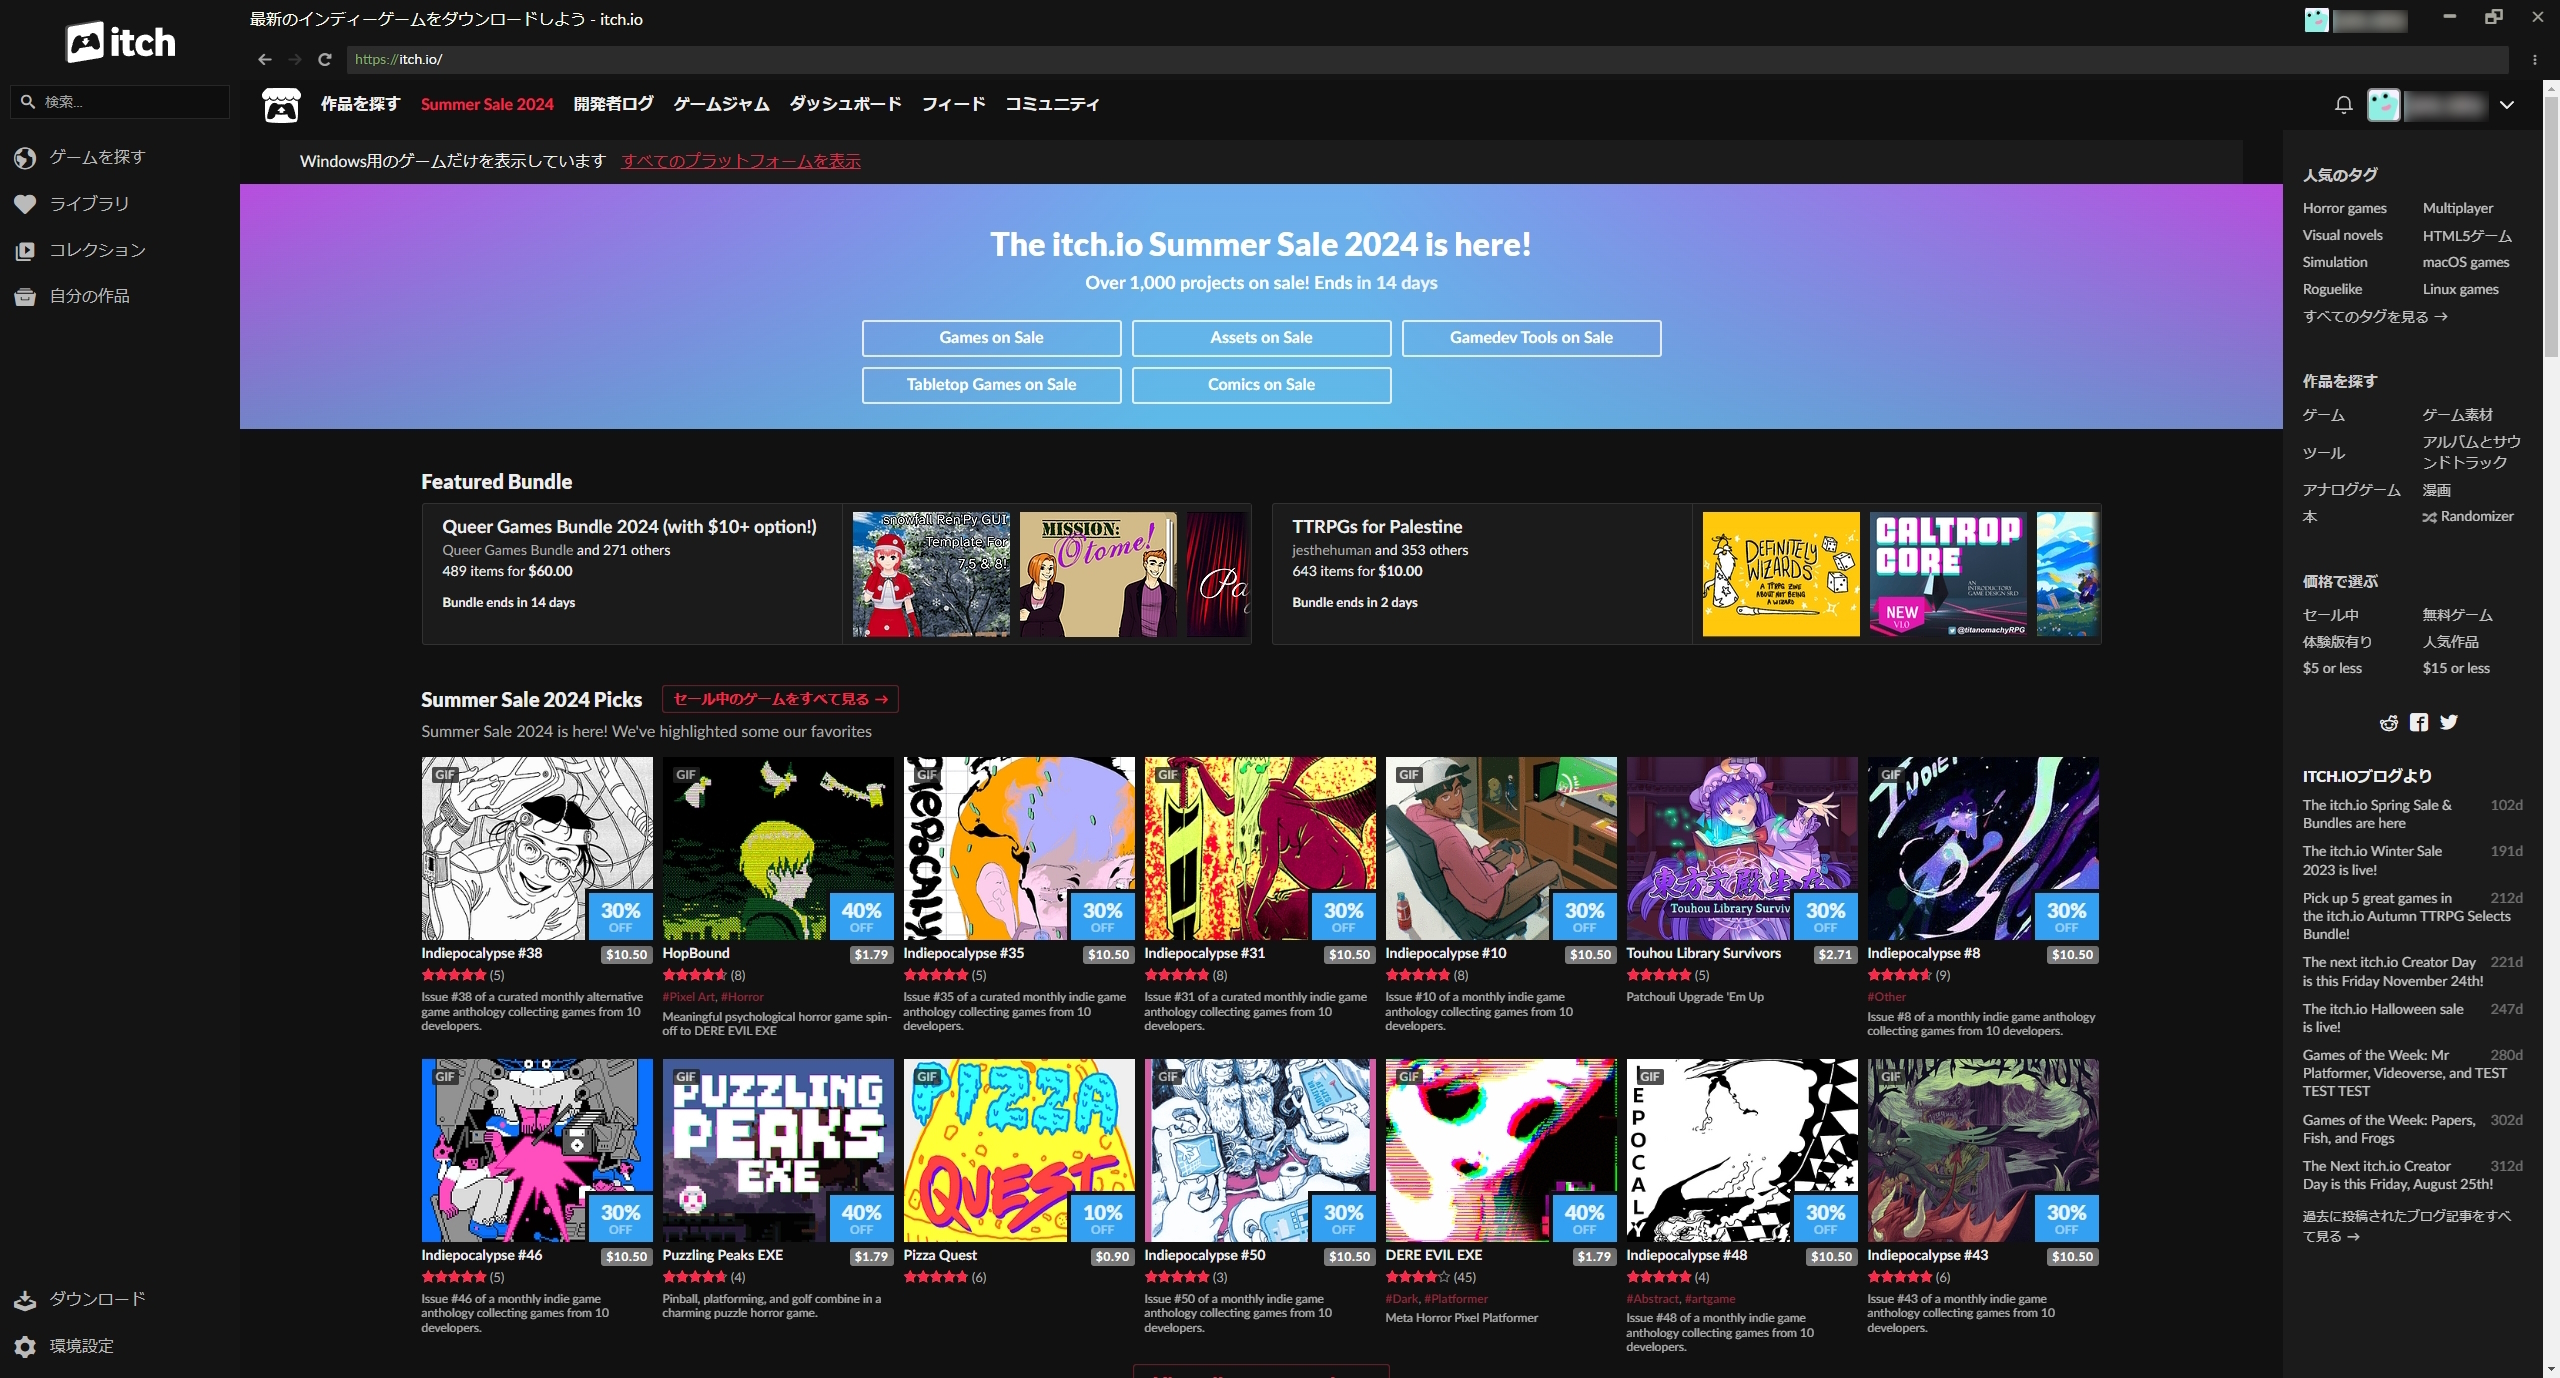Open the Facebook social icon
Viewport: 2560px width, 1378px height.
coord(2418,723)
